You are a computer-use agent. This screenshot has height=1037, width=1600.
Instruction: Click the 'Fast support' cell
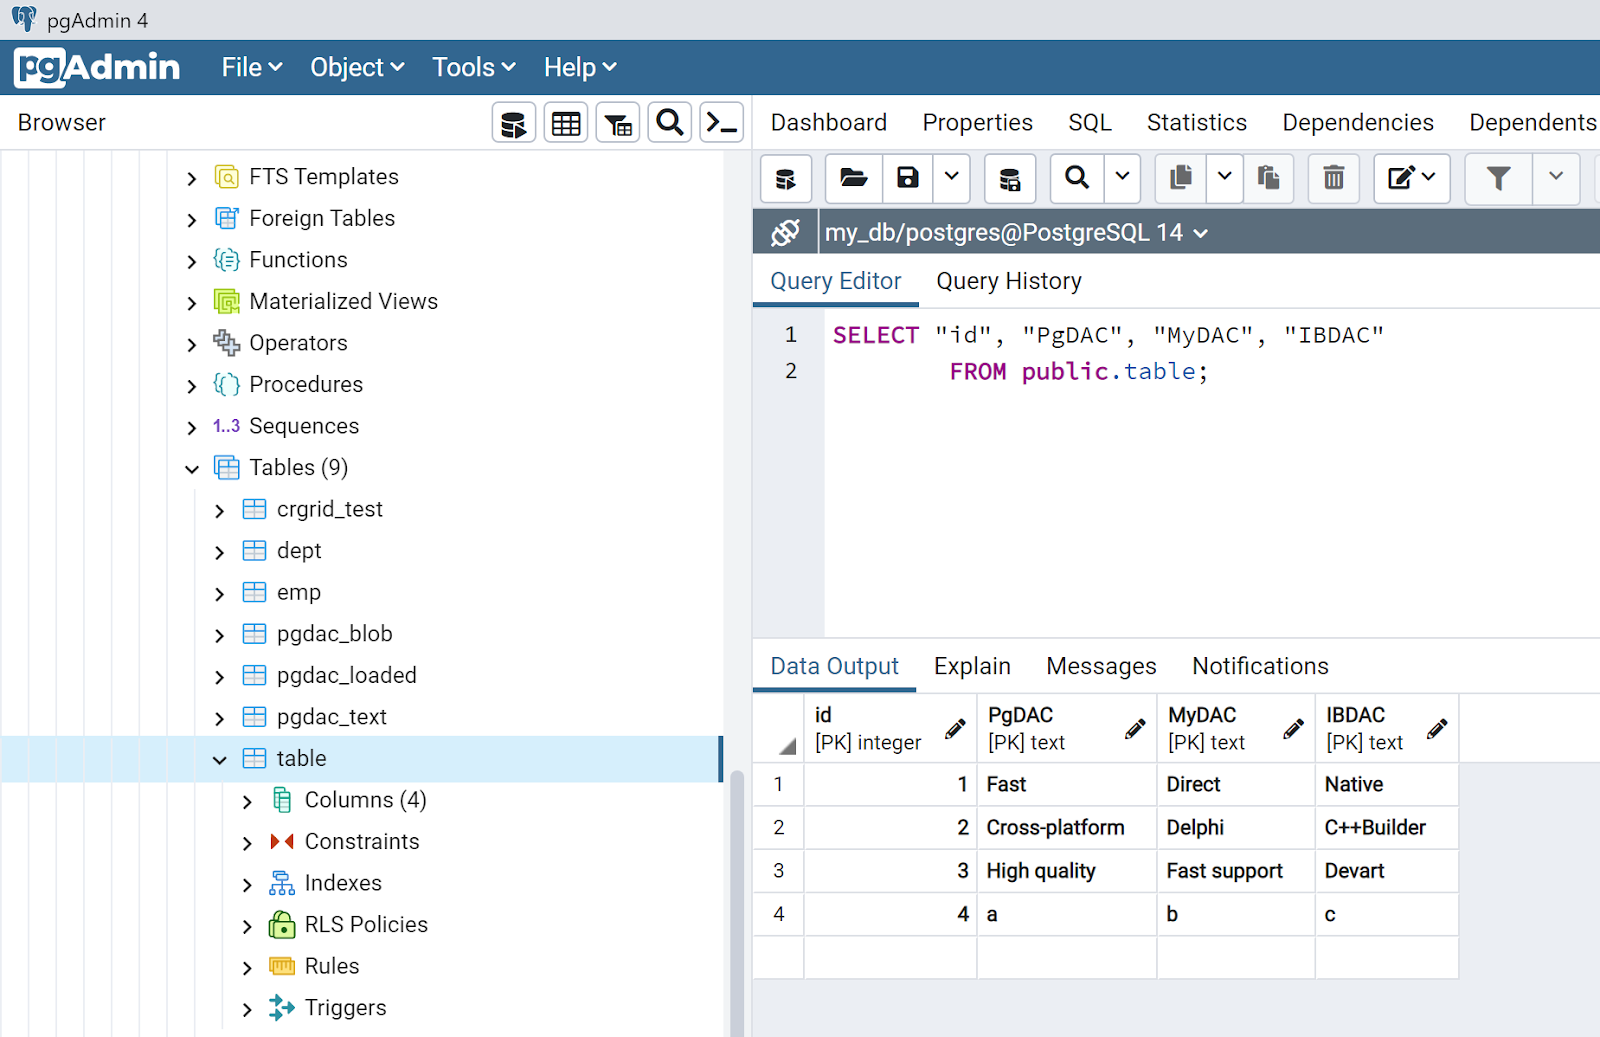[x=1236, y=871]
